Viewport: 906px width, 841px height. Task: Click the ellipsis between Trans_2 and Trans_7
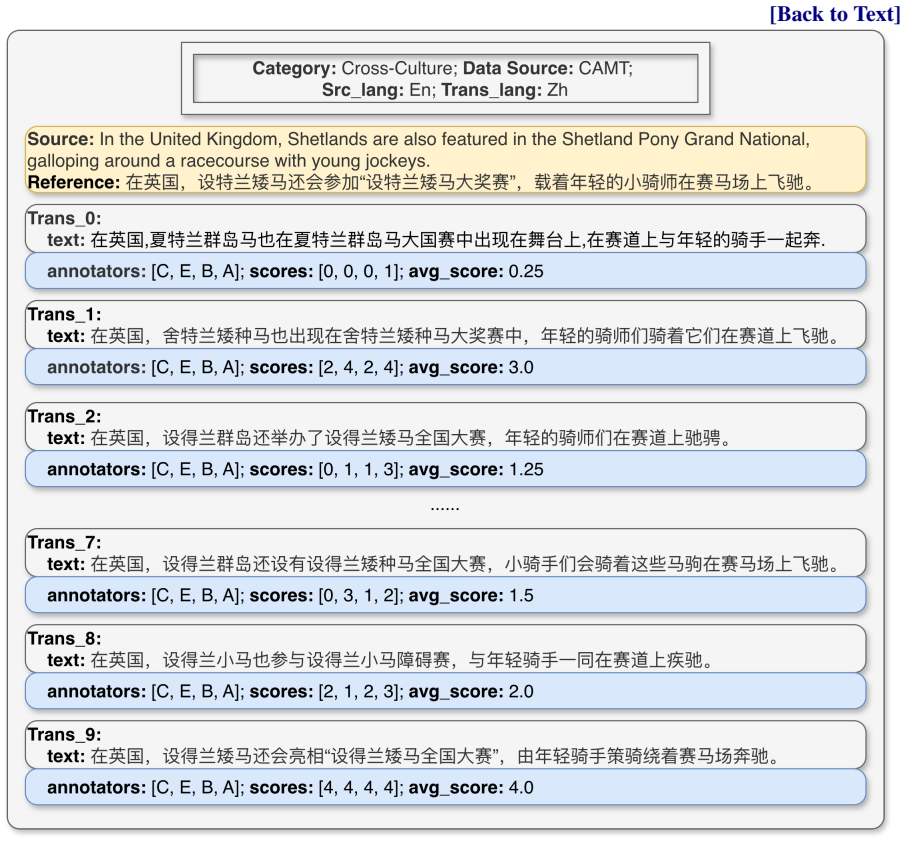point(445,508)
